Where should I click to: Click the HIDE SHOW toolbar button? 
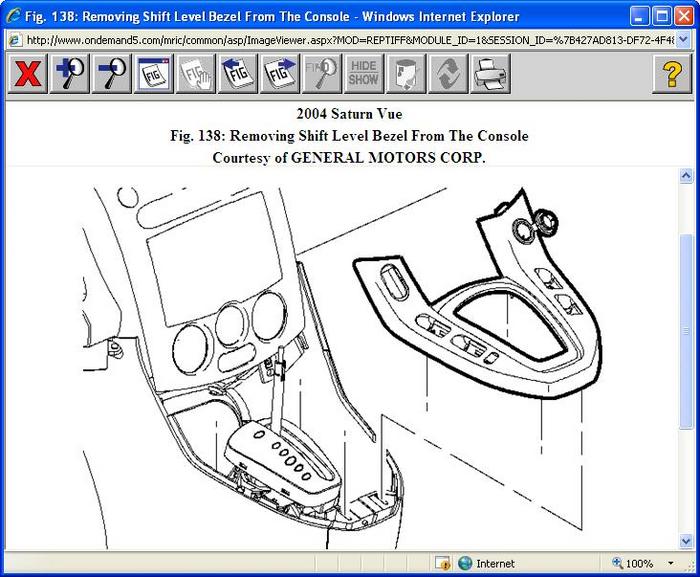pos(364,74)
